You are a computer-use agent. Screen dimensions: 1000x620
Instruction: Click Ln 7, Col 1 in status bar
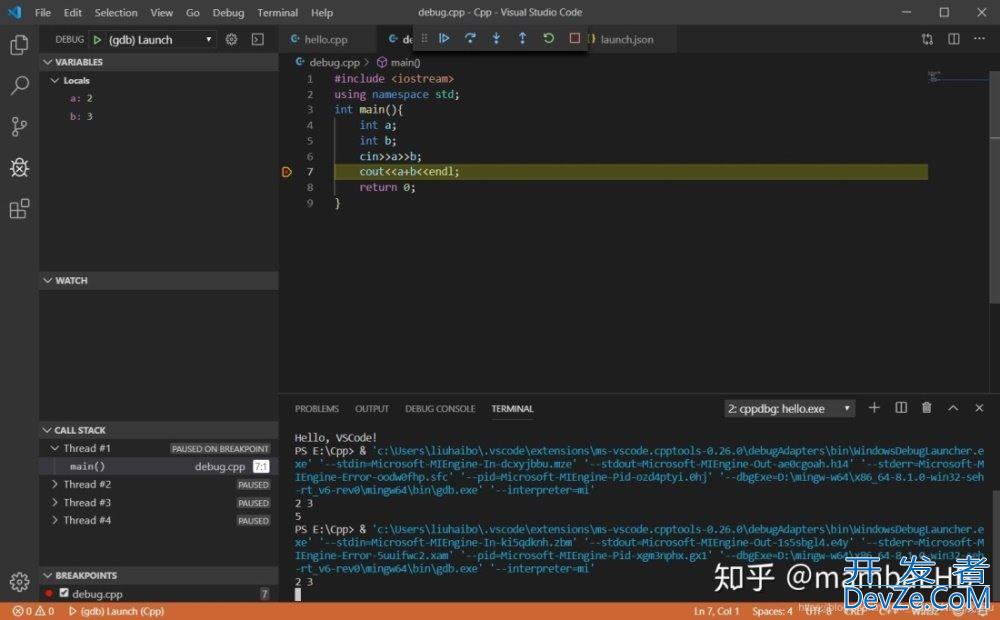[x=716, y=611]
